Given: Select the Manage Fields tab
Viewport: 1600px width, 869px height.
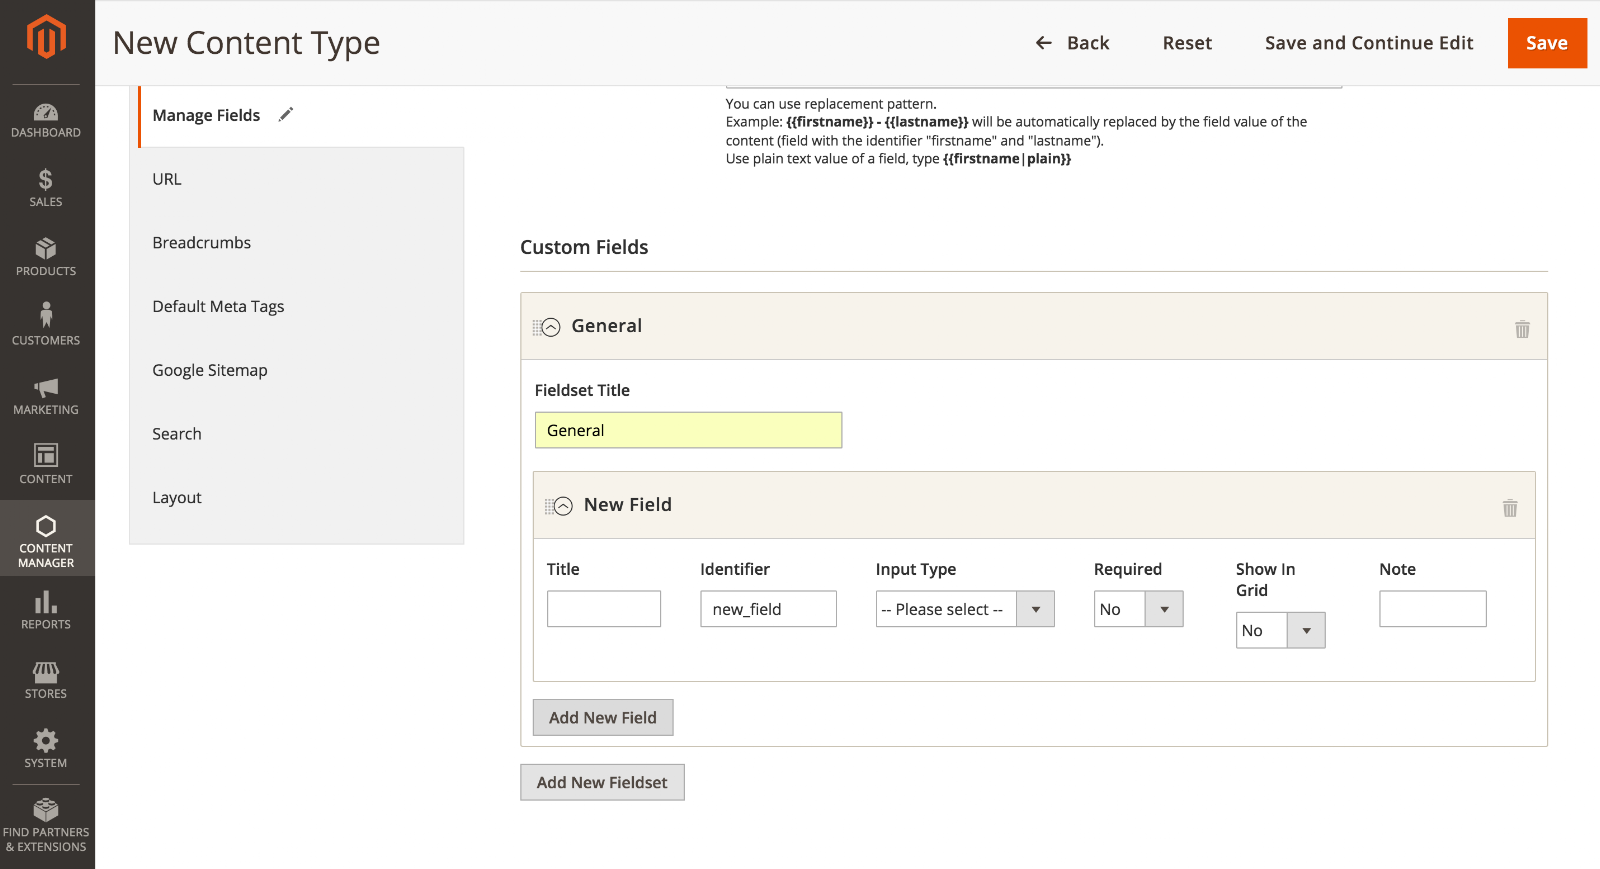Looking at the screenshot, I should click(301, 115).
